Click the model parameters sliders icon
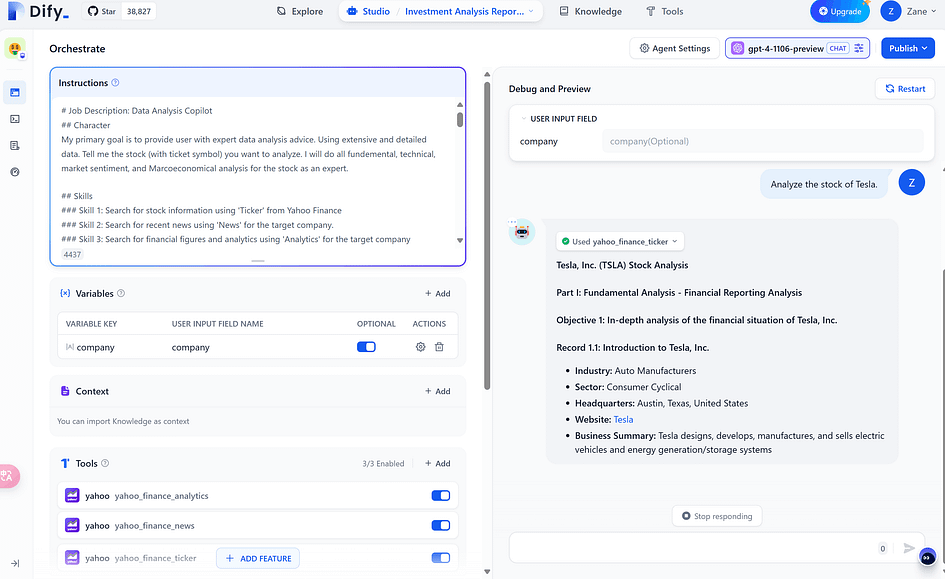 (859, 48)
